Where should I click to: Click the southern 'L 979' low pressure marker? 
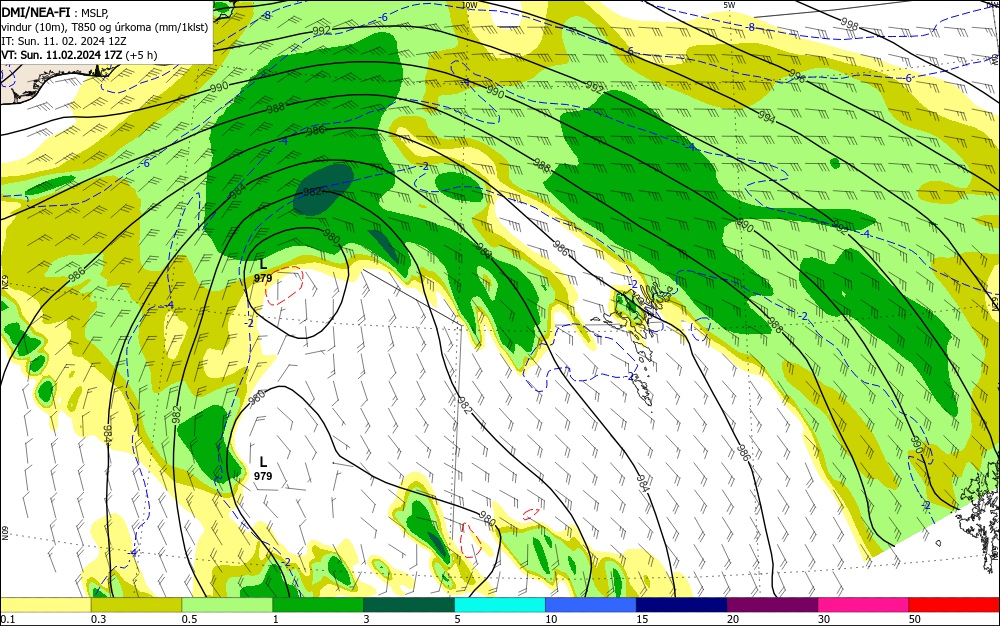point(263,468)
